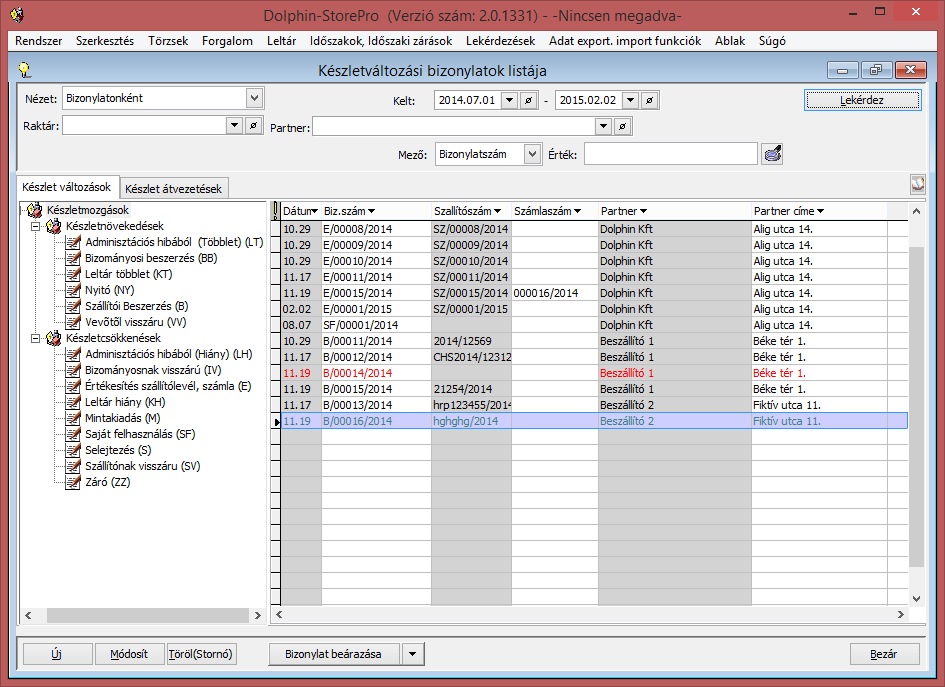Open the Partner dropdown list
The width and height of the screenshot is (945, 687).
pos(603,126)
